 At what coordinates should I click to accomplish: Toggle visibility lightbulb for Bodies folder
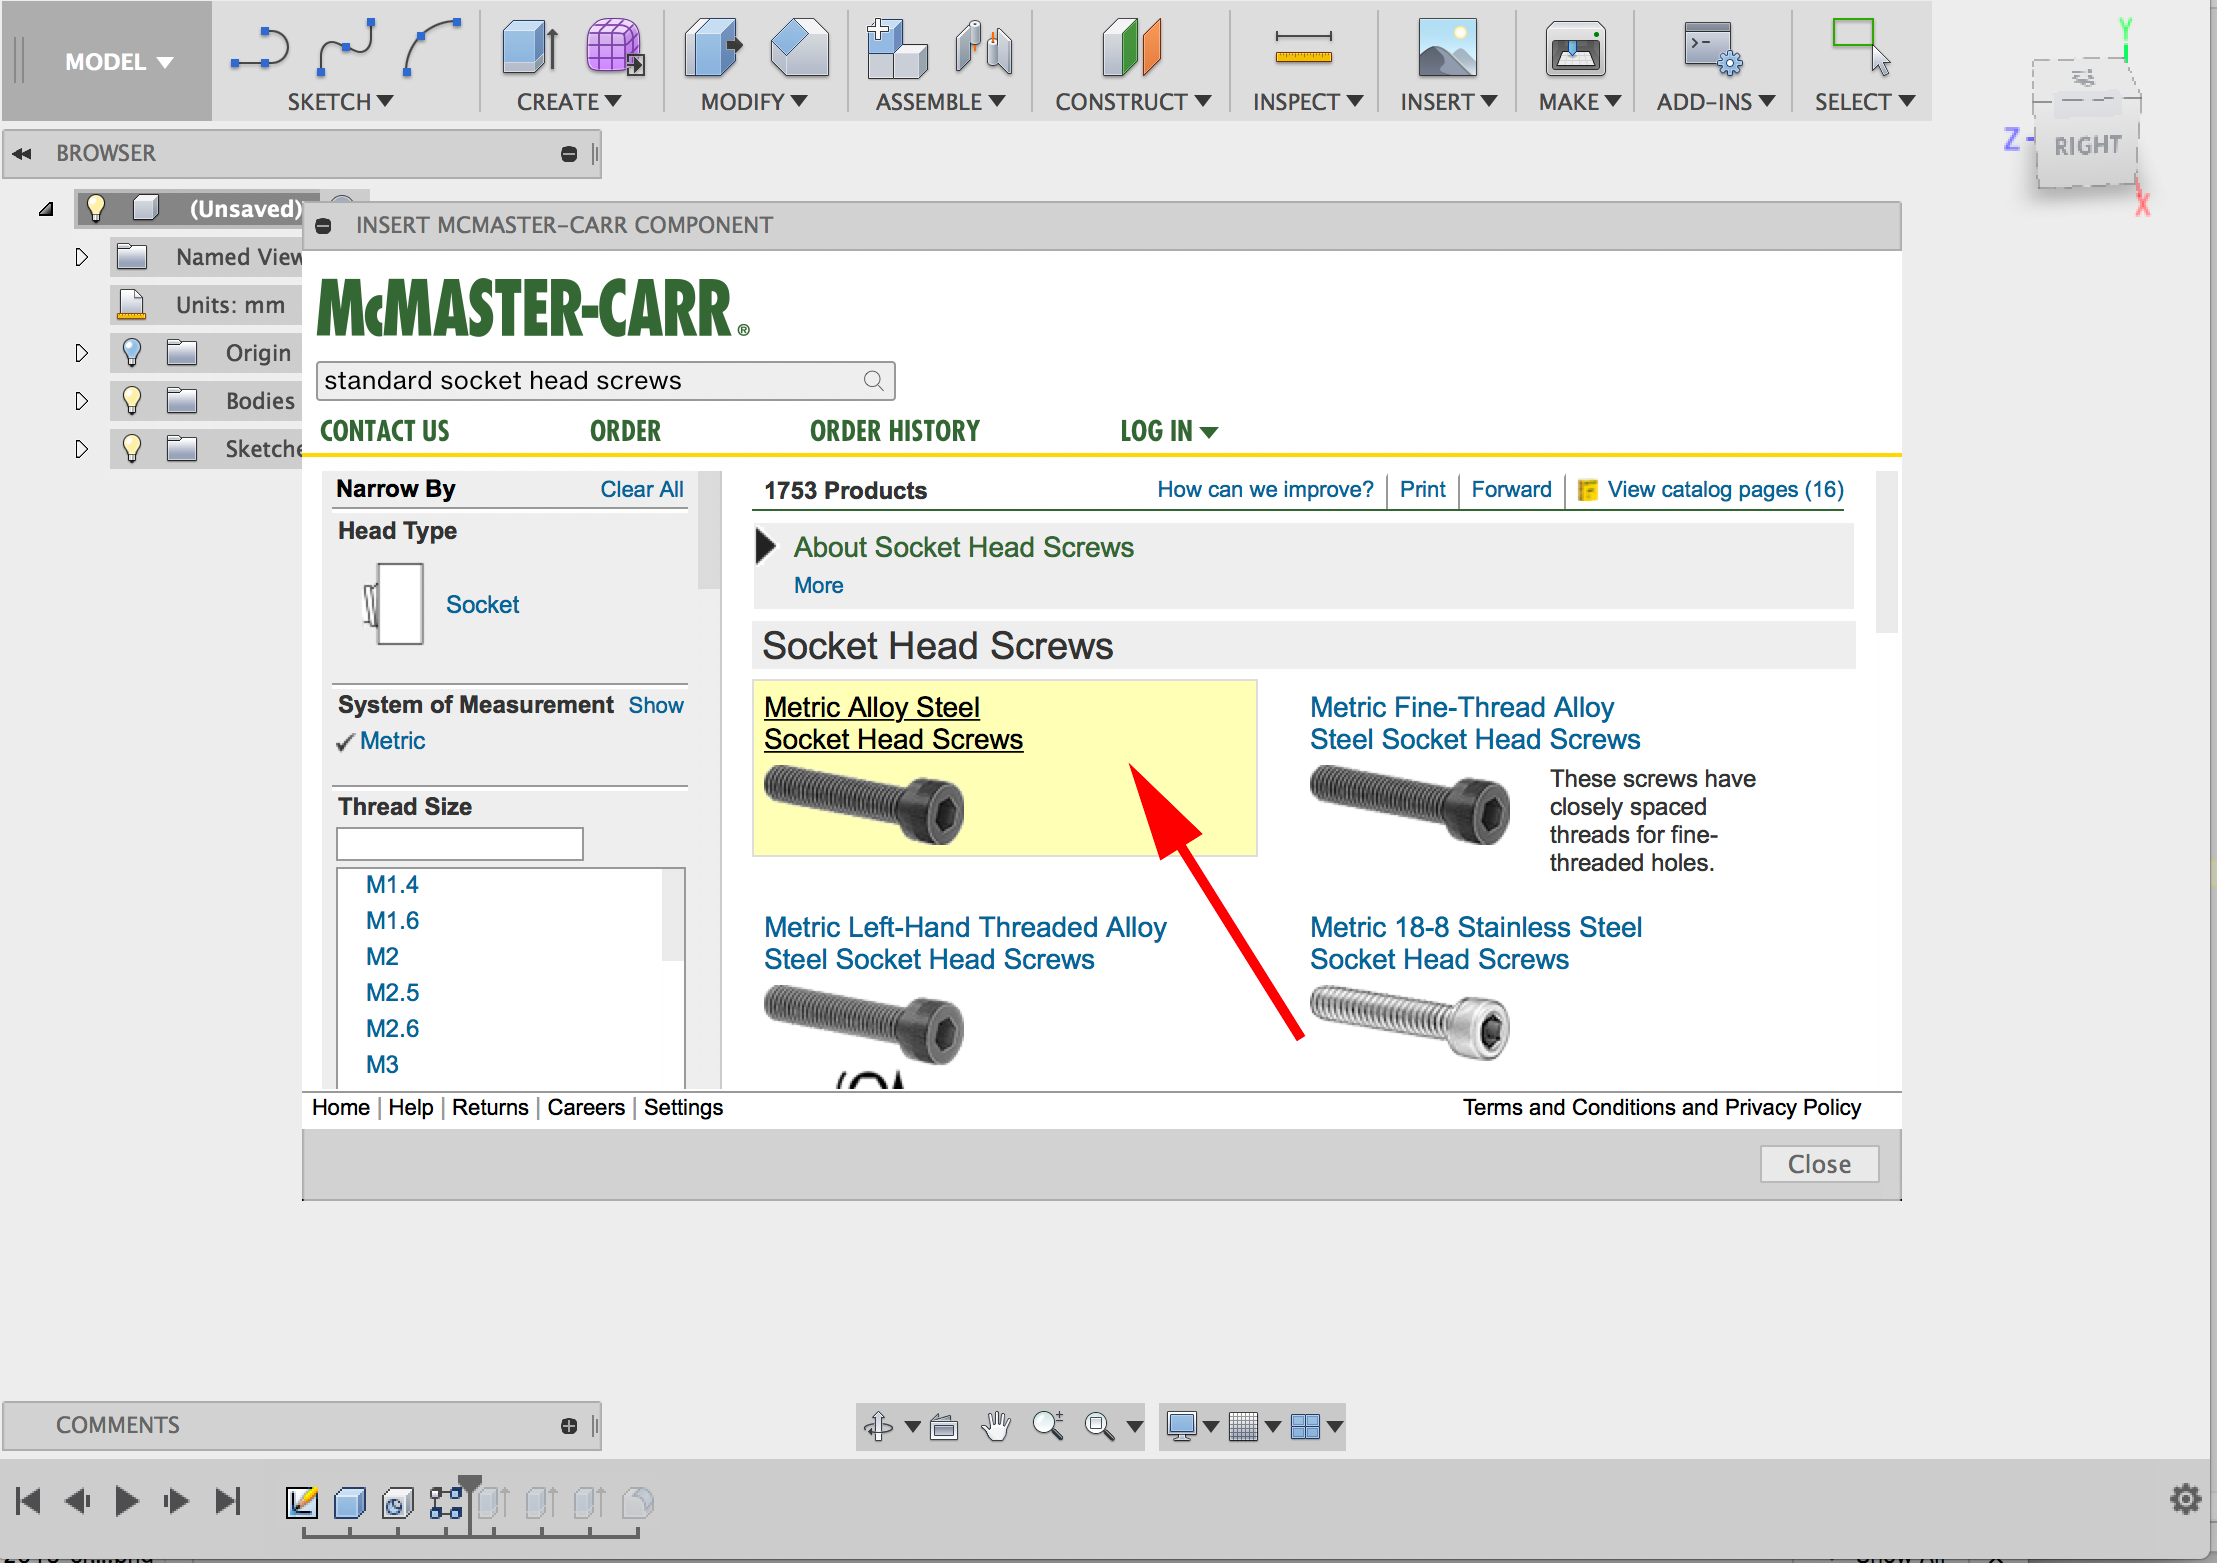coord(131,400)
